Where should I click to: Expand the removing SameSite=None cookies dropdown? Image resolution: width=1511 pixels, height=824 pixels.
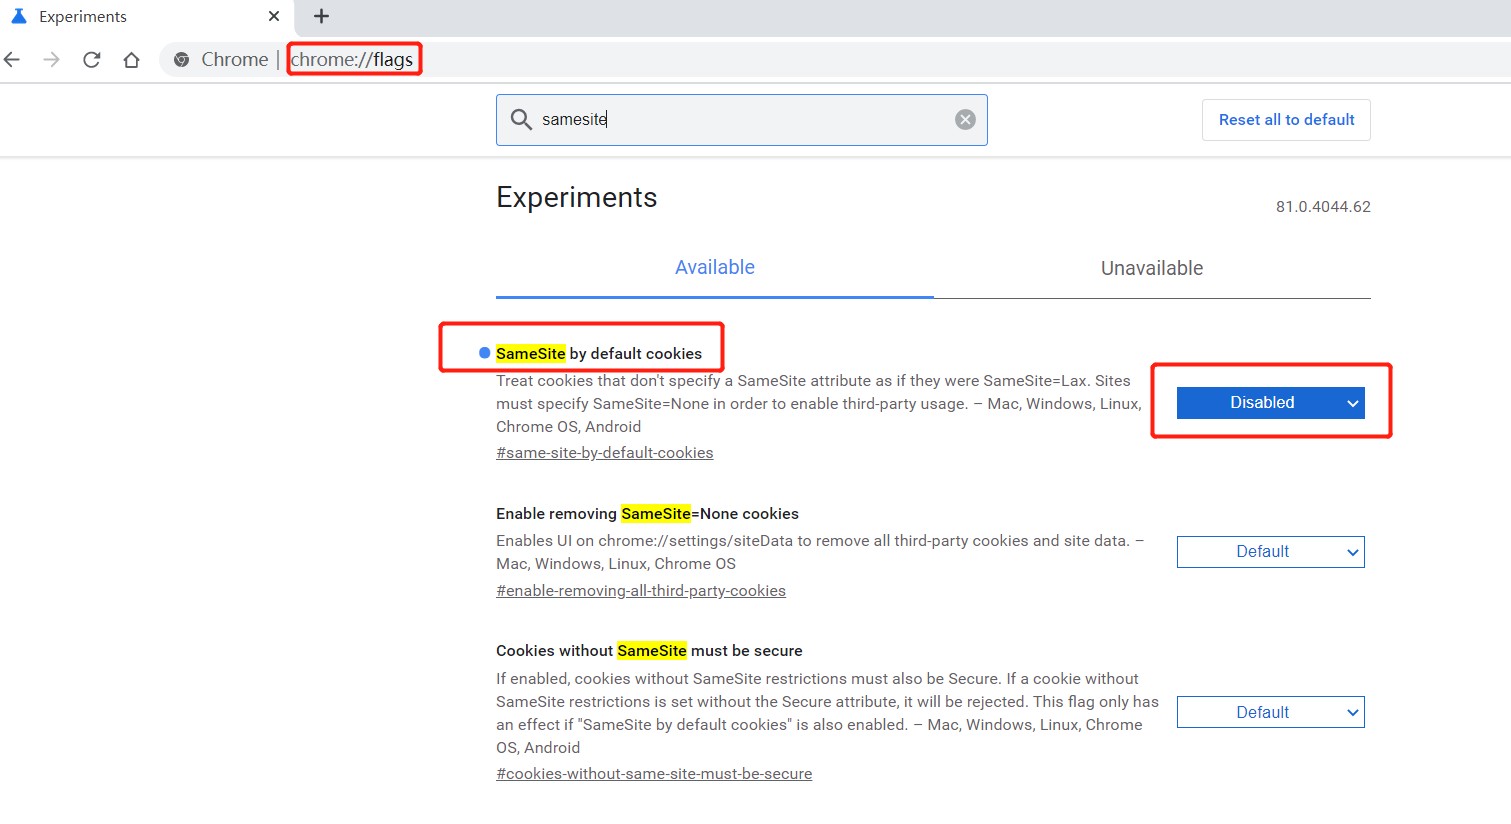point(1270,552)
